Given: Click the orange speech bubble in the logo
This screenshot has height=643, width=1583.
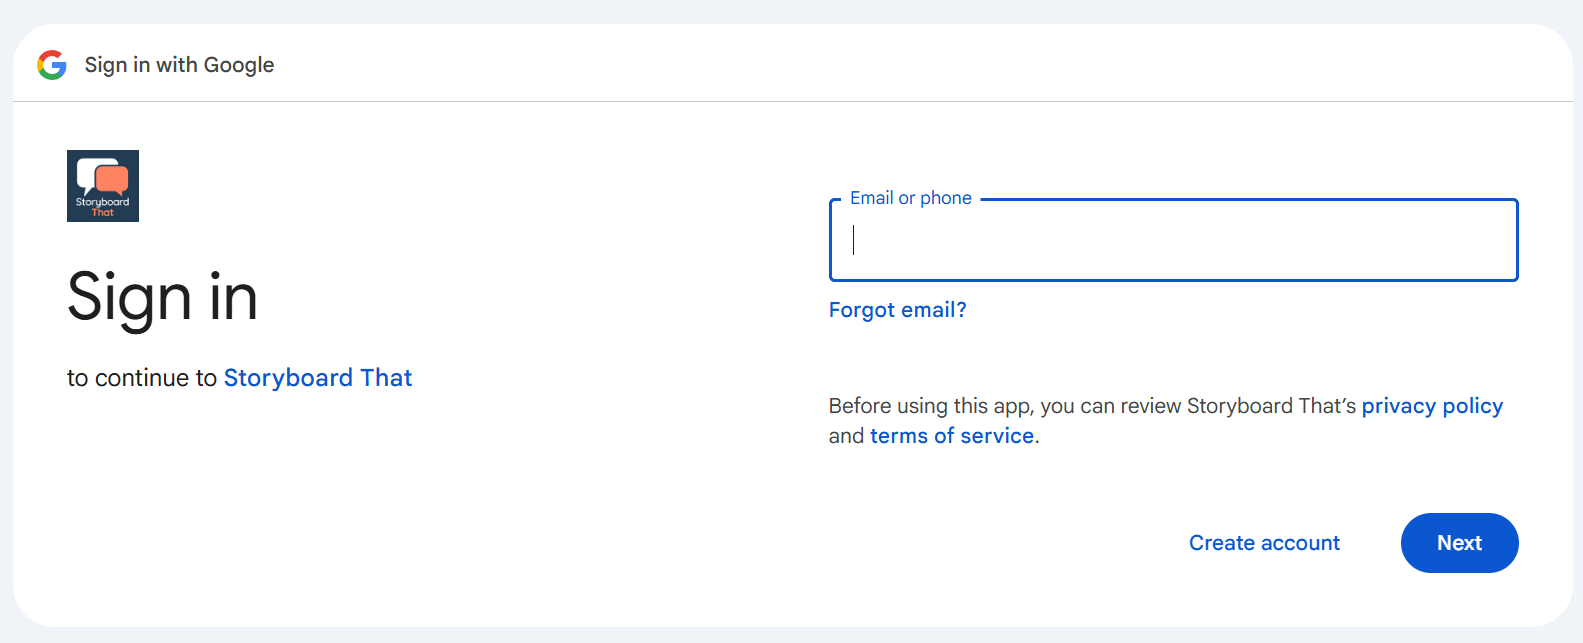Looking at the screenshot, I should click(x=112, y=179).
